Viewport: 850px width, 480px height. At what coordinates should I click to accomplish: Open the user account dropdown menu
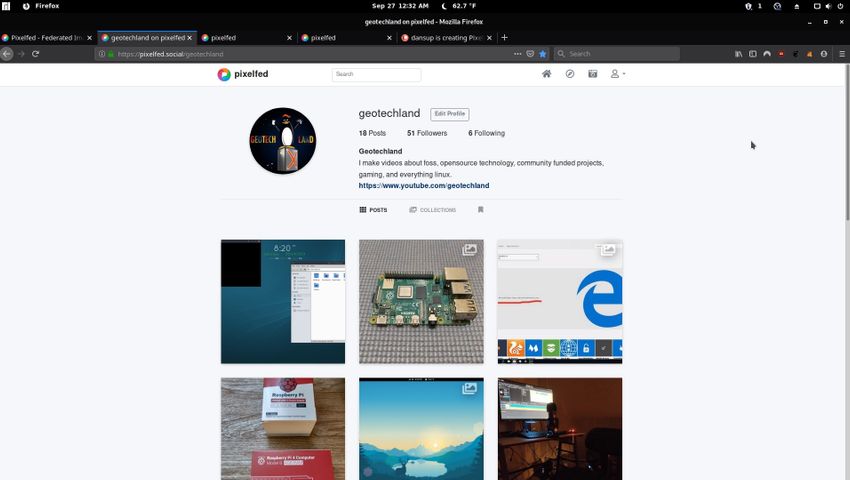point(617,74)
